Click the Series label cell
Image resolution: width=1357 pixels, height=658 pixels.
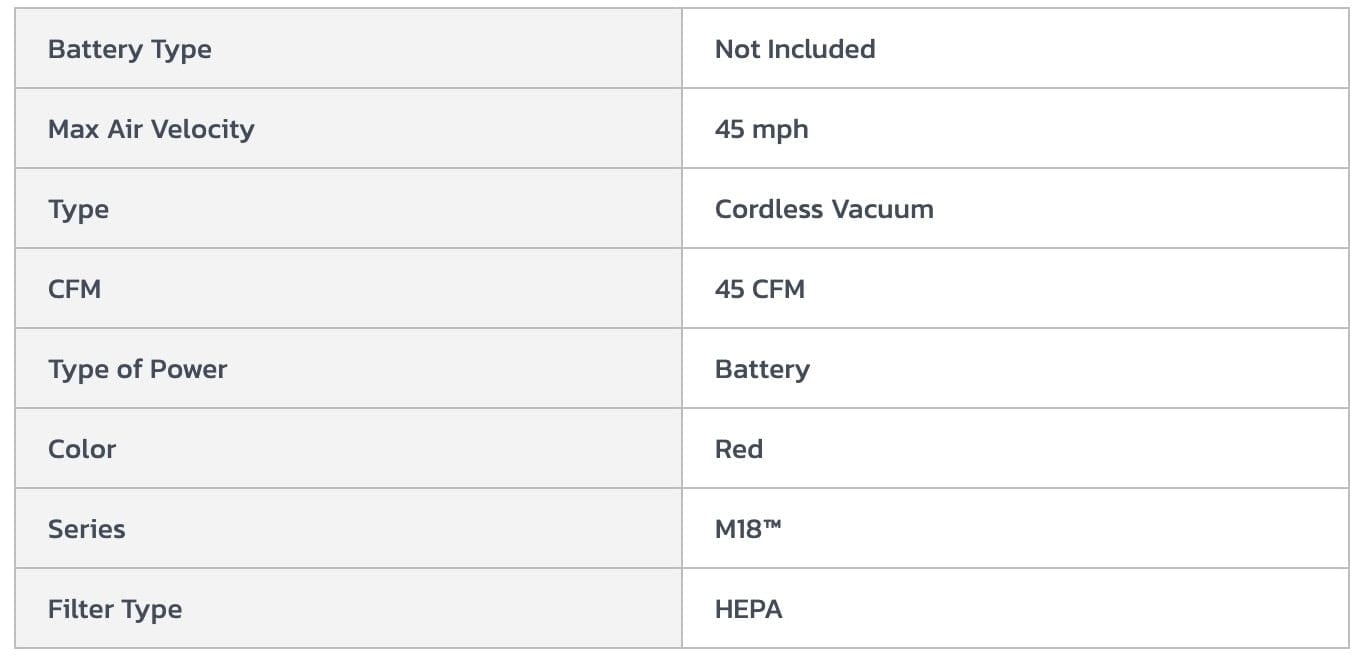(87, 529)
